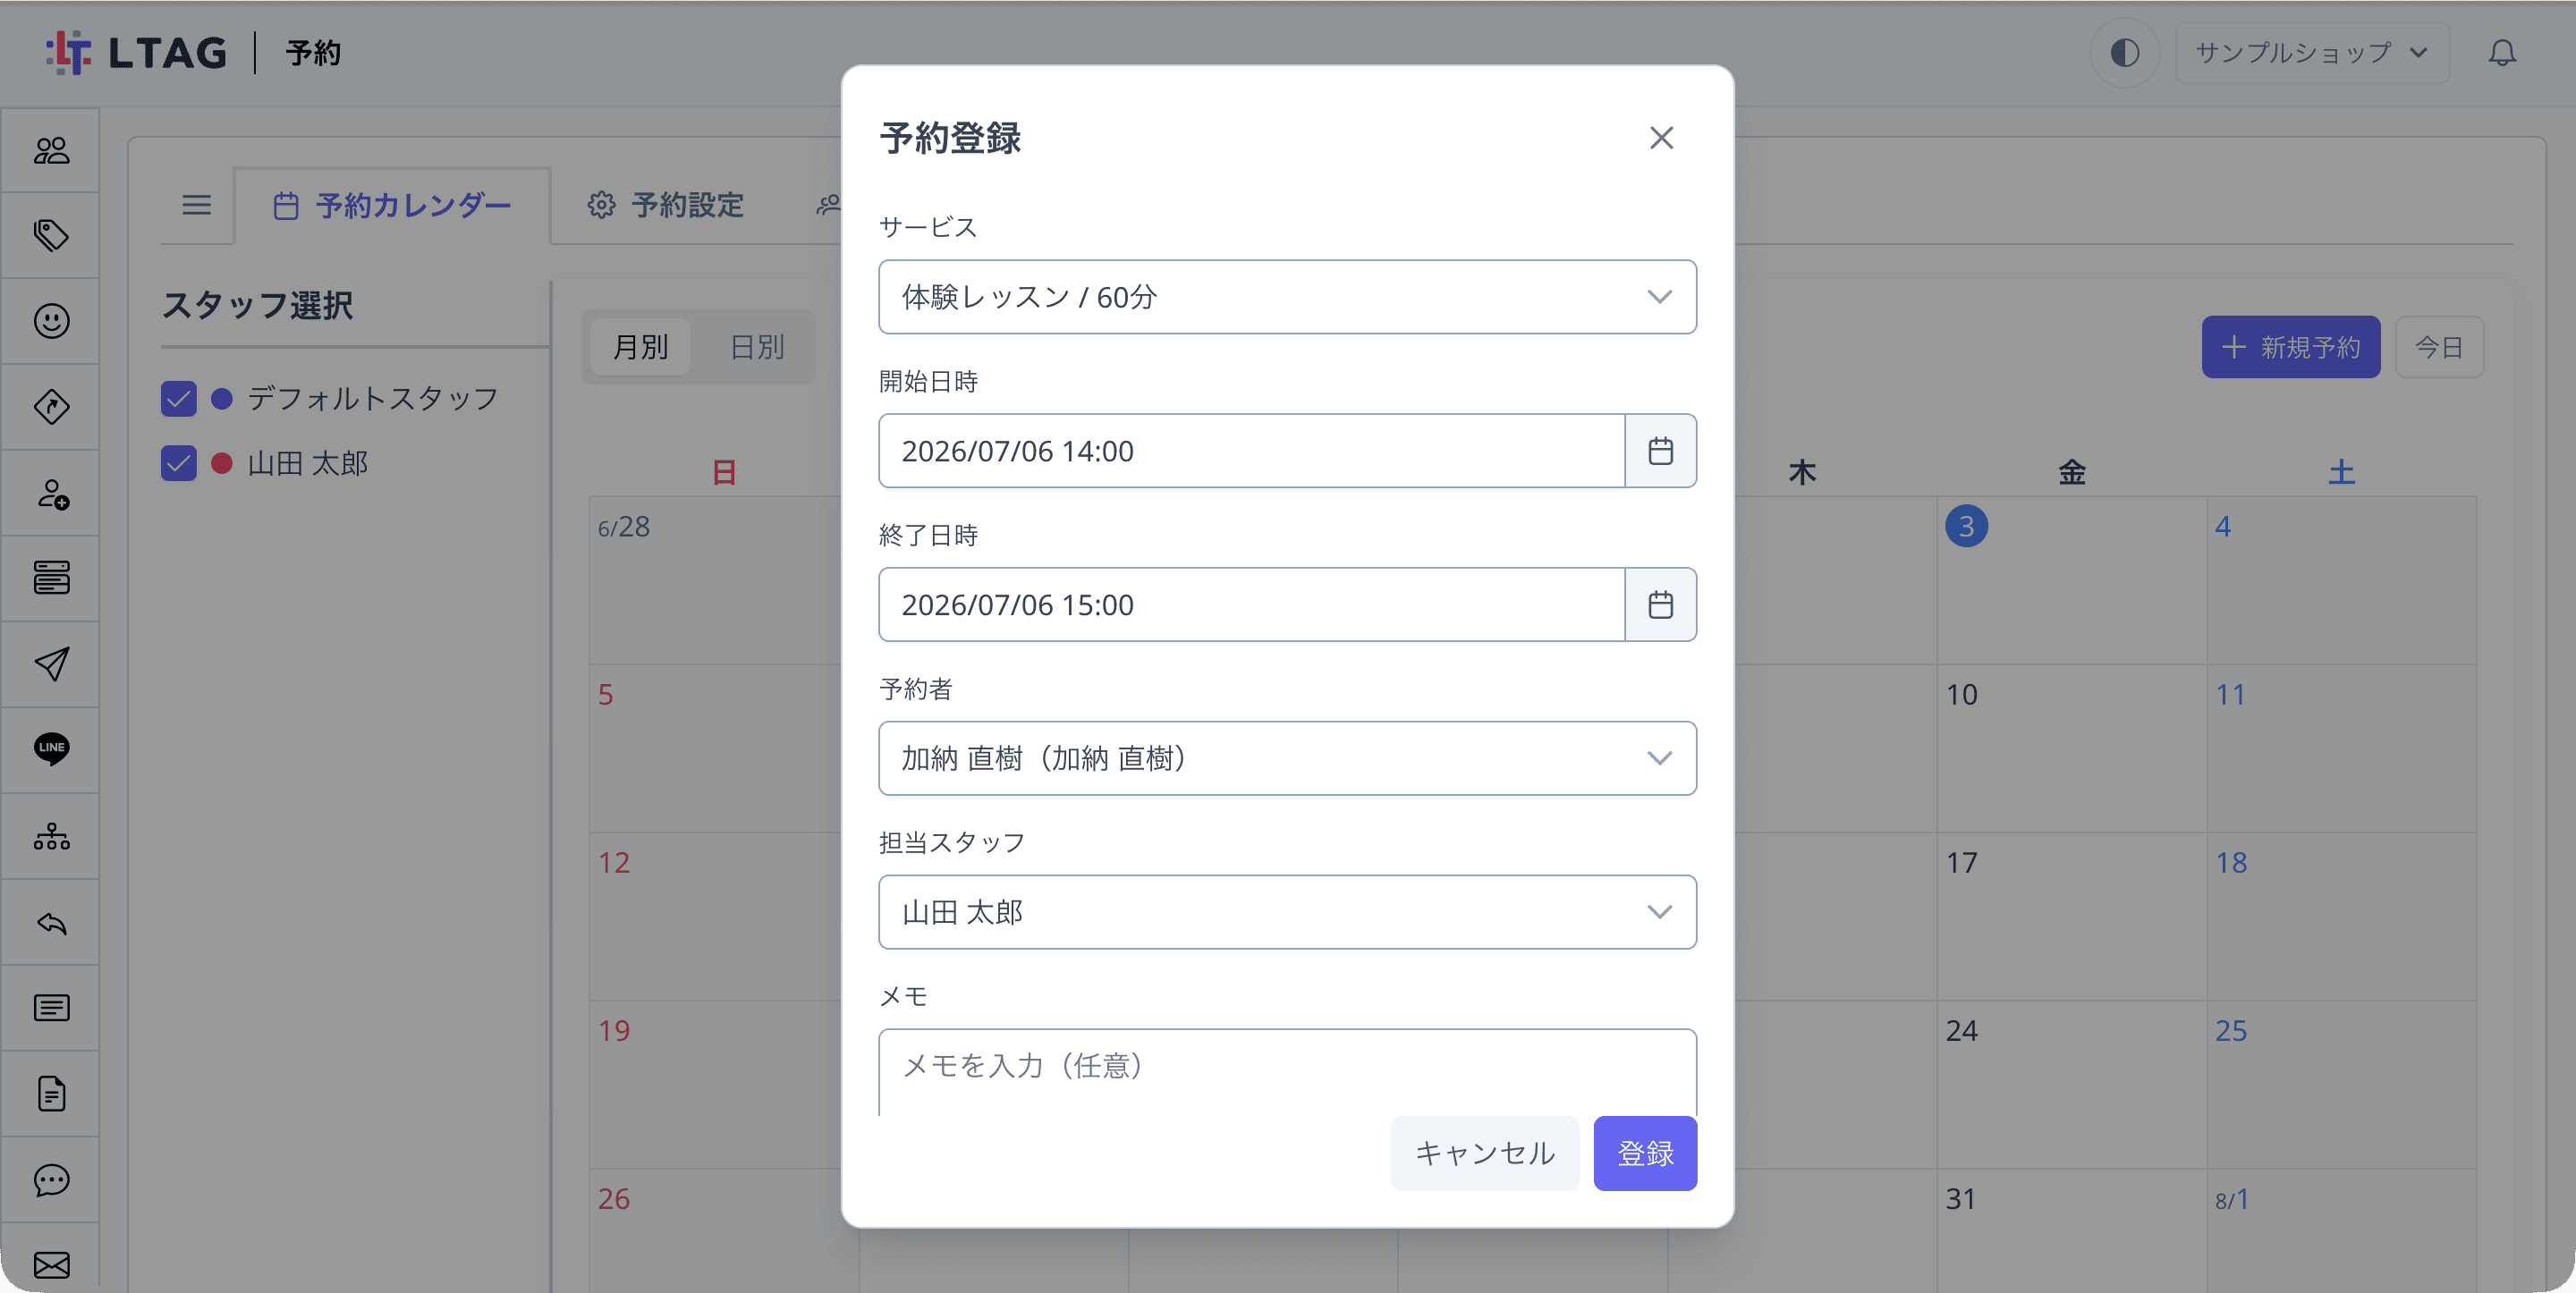This screenshot has width=2576, height=1293.
Task: Click the 山田 太郎 red color dot
Action: (x=222, y=463)
